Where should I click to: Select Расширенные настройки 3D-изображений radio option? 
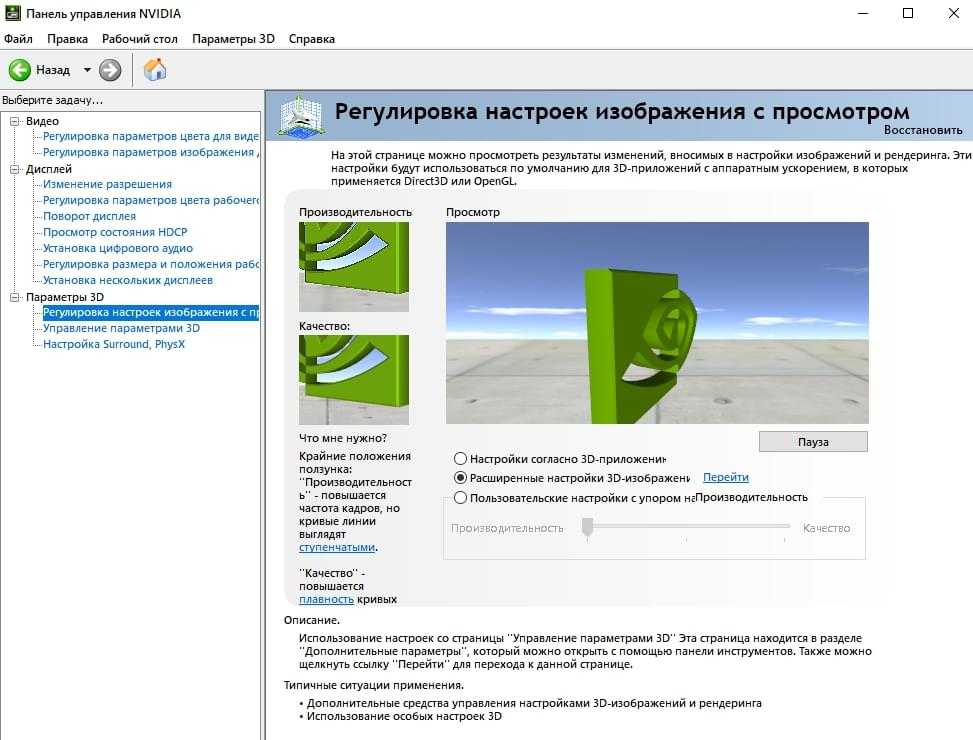(460, 478)
